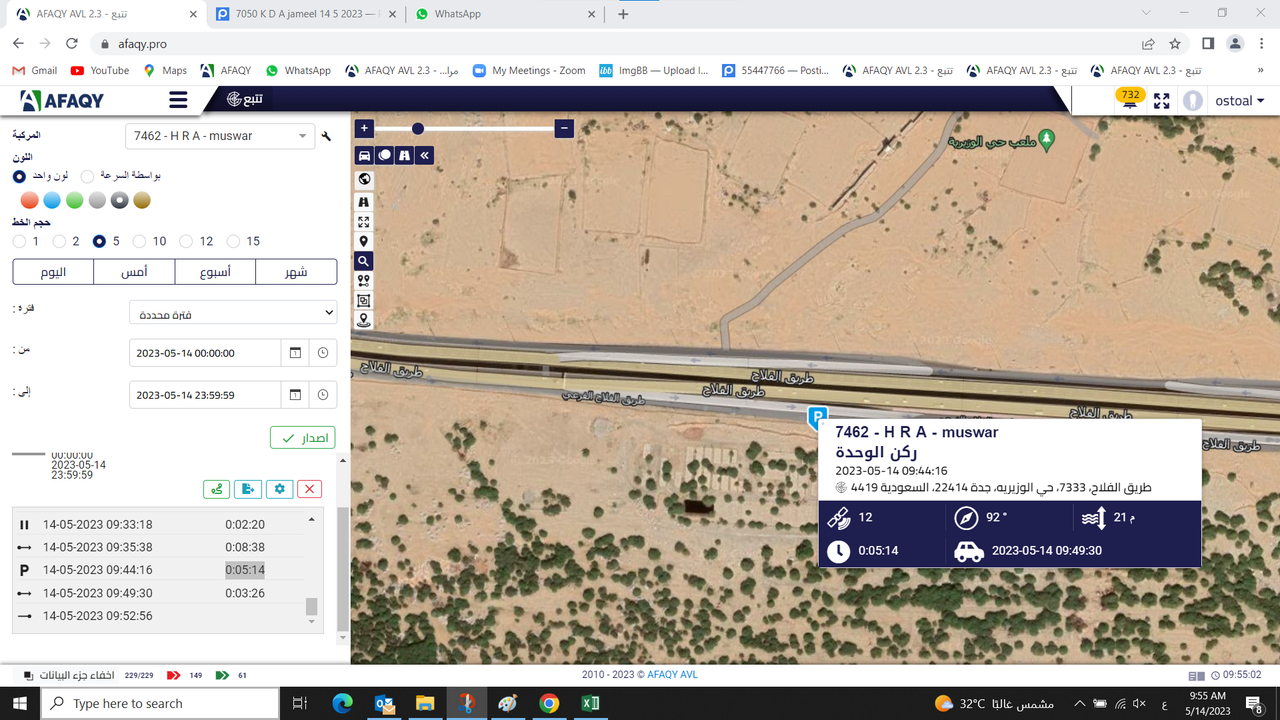
Task: Open calendar picker for the from date
Action: (295, 353)
